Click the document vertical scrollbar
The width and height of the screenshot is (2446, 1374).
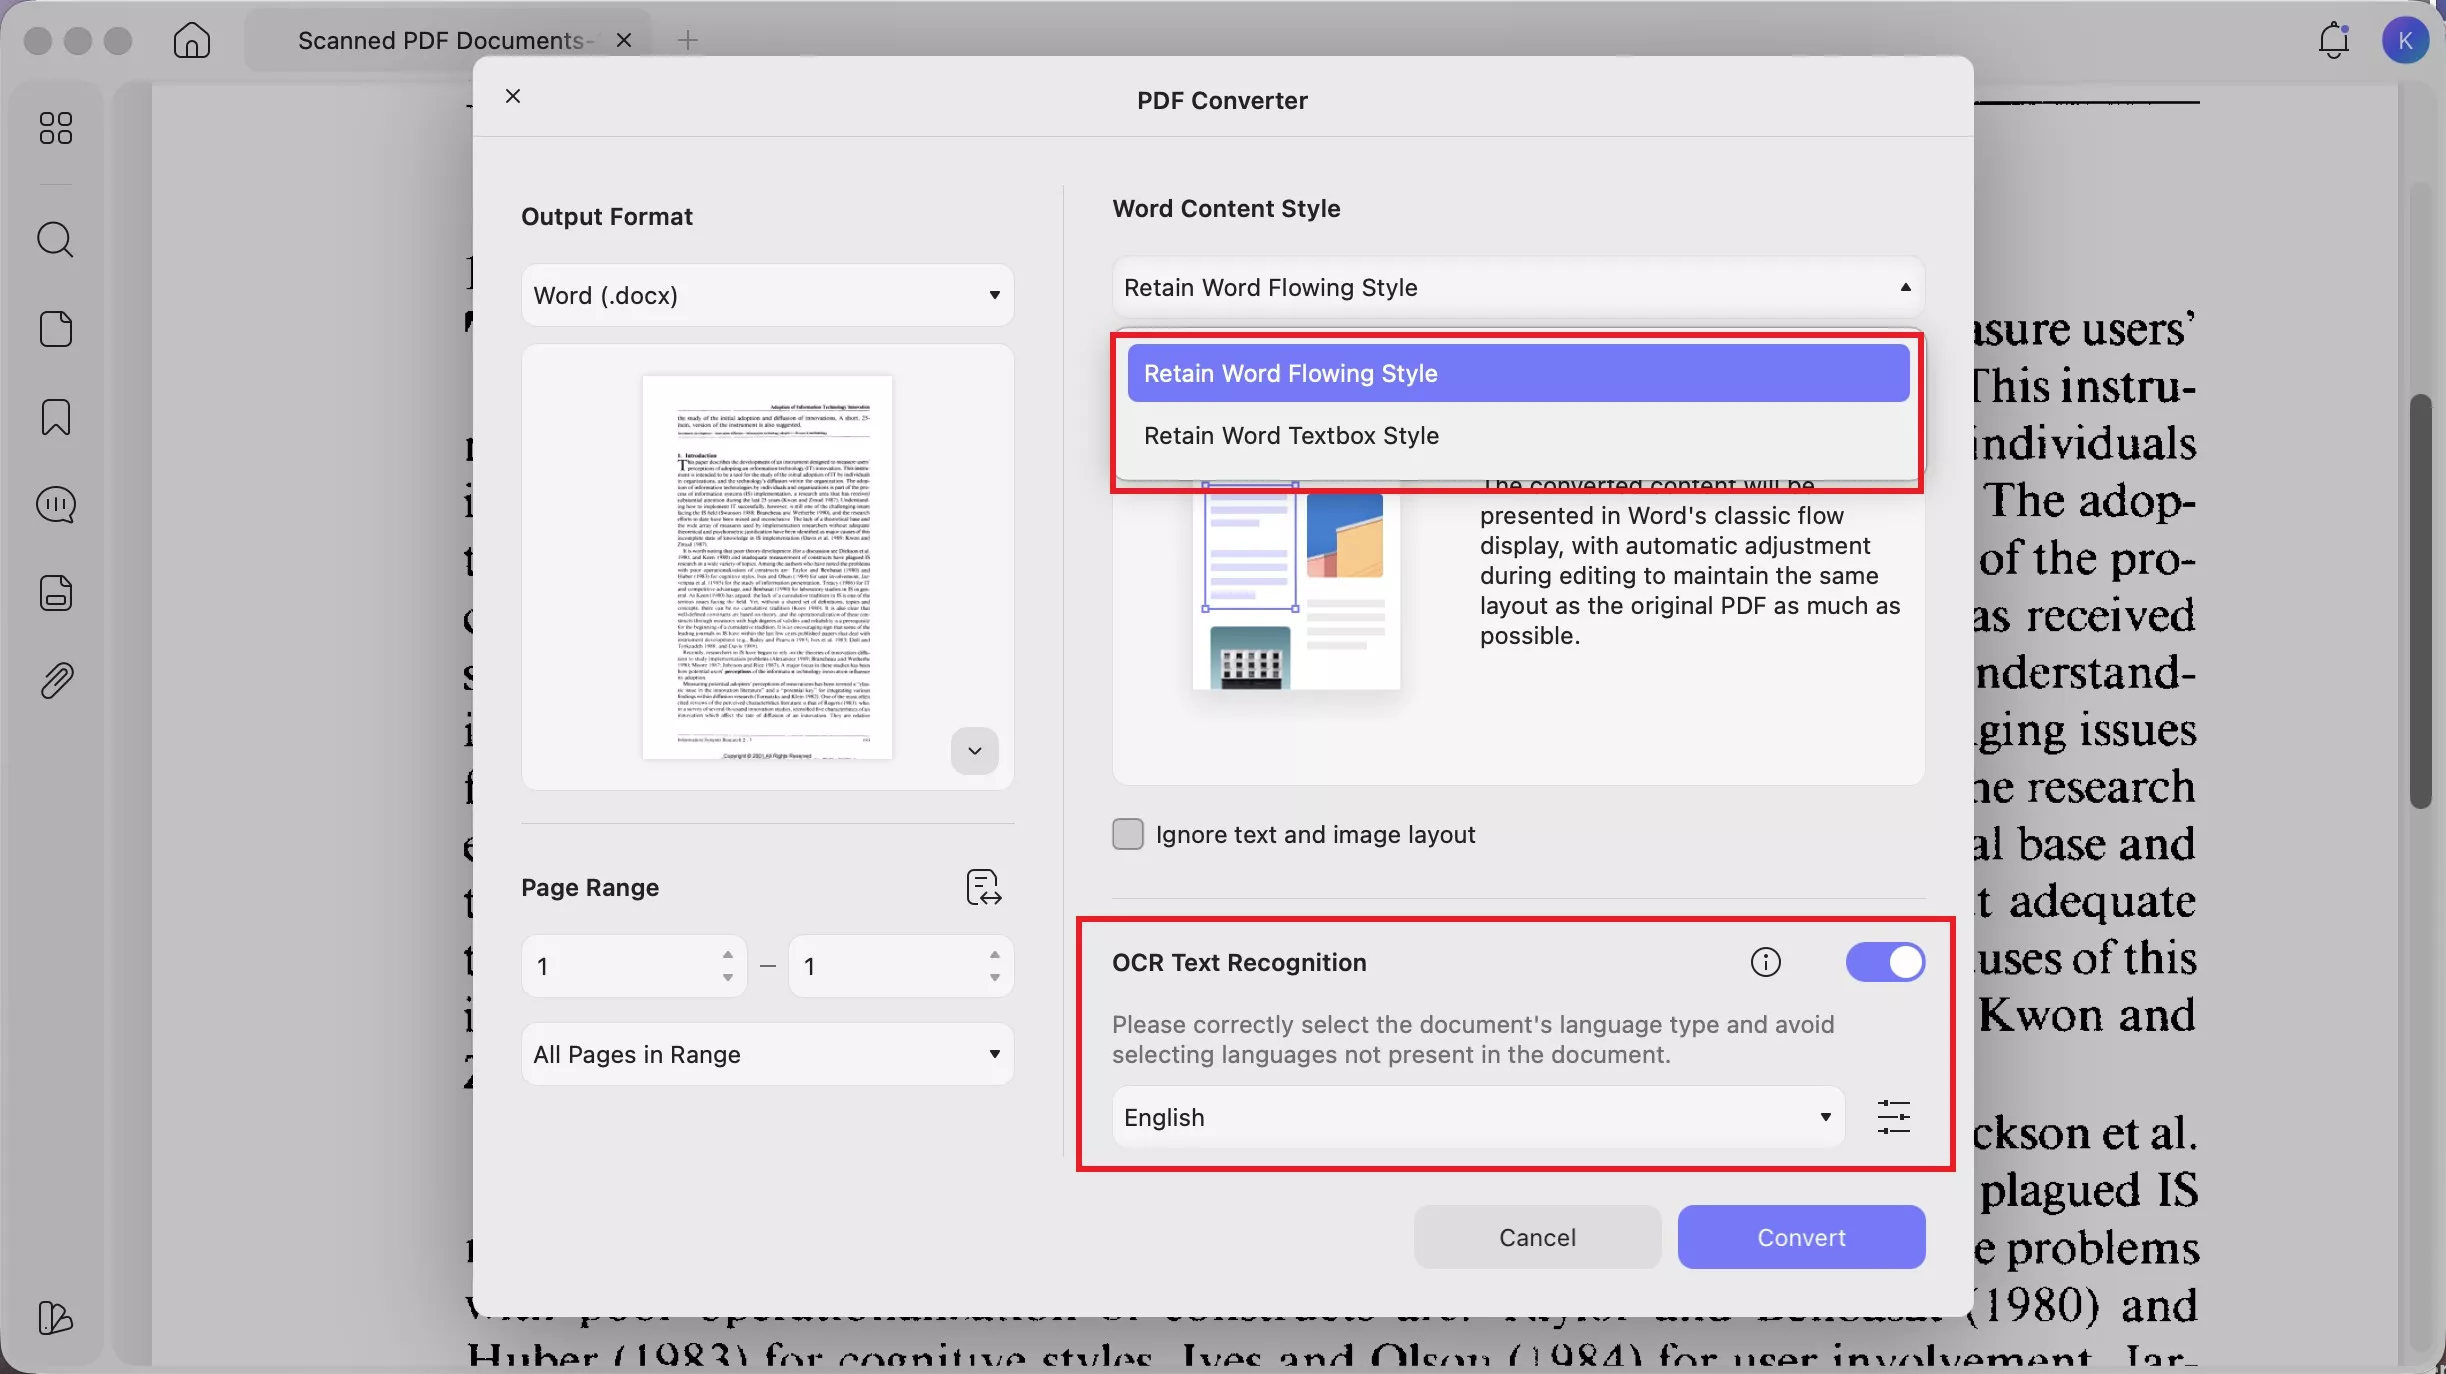click(x=2420, y=601)
